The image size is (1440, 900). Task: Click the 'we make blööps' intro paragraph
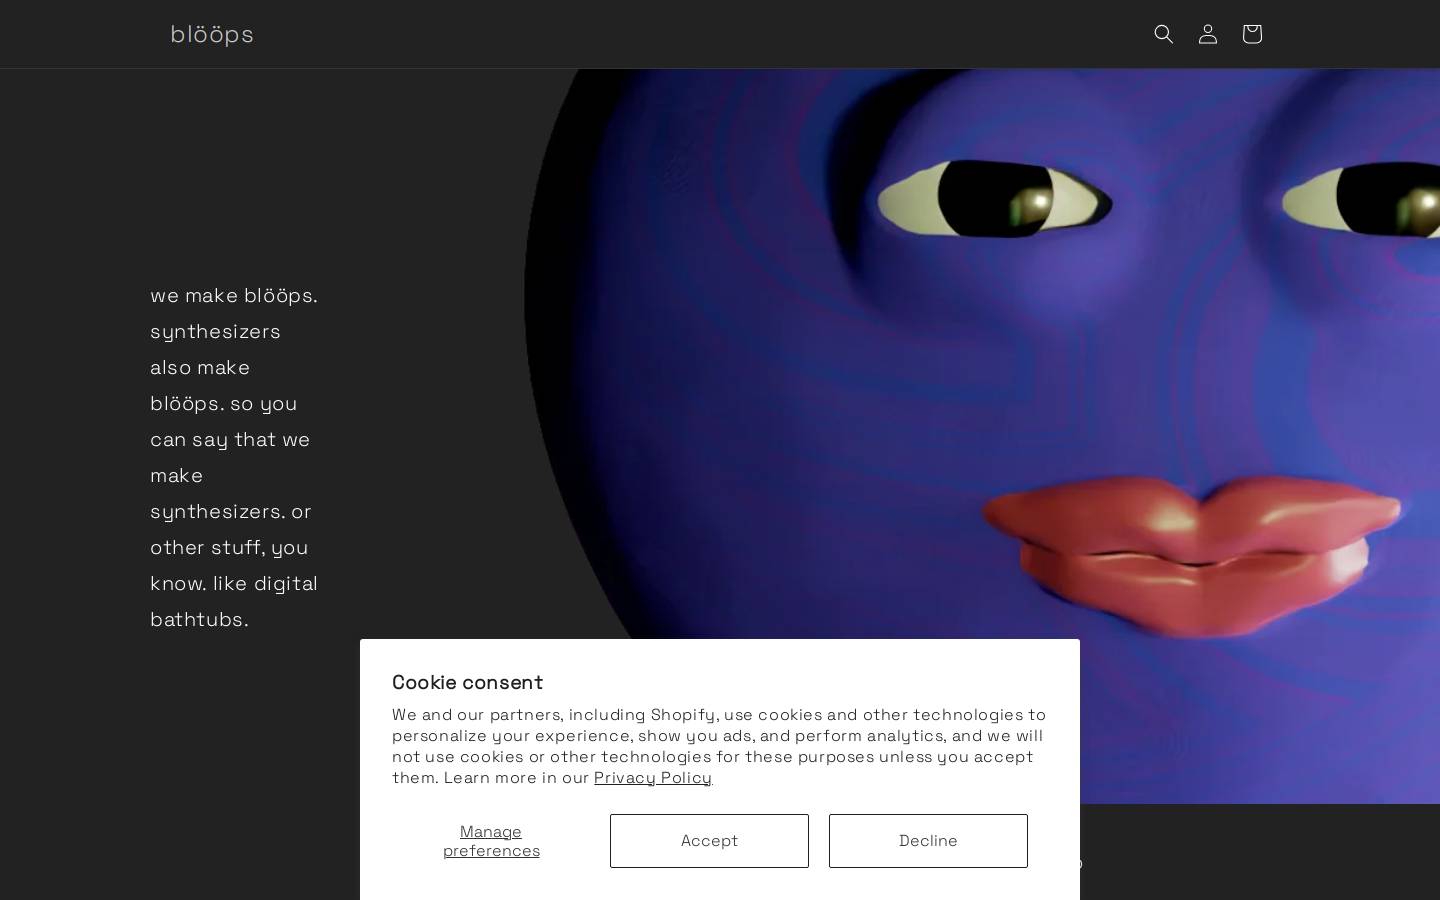234,457
